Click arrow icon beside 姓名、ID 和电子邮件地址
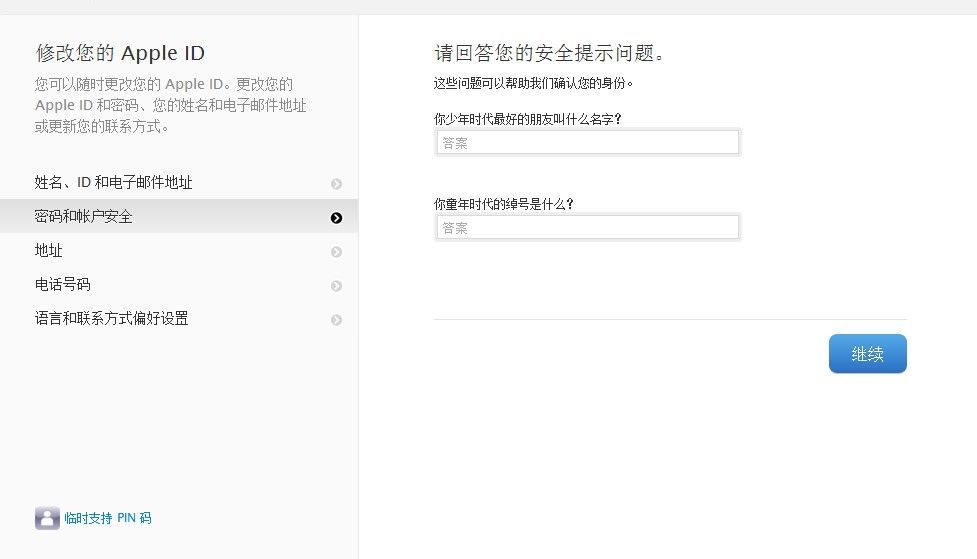 pyautogui.click(x=336, y=184)
